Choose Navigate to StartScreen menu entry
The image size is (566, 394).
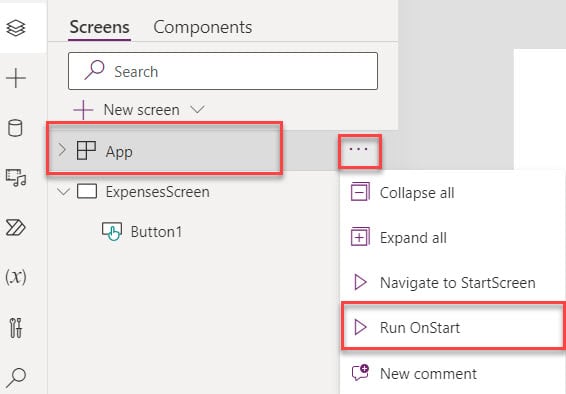tap(453, 283)
